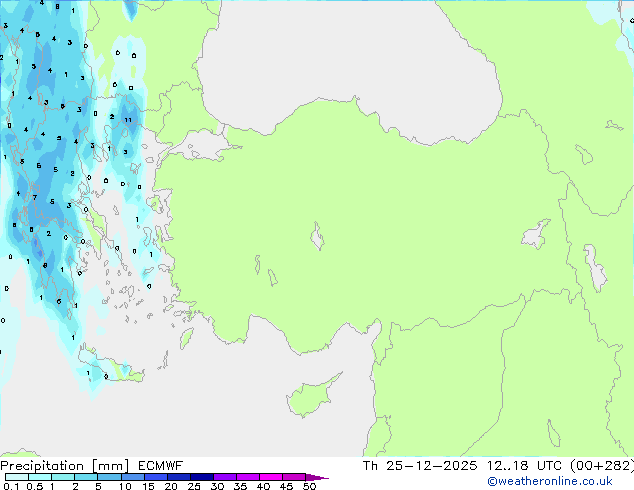Viewport: 634px width, 490px height.
Task: Click the '12..18 UTC' time range
Action: pos(524,466)
